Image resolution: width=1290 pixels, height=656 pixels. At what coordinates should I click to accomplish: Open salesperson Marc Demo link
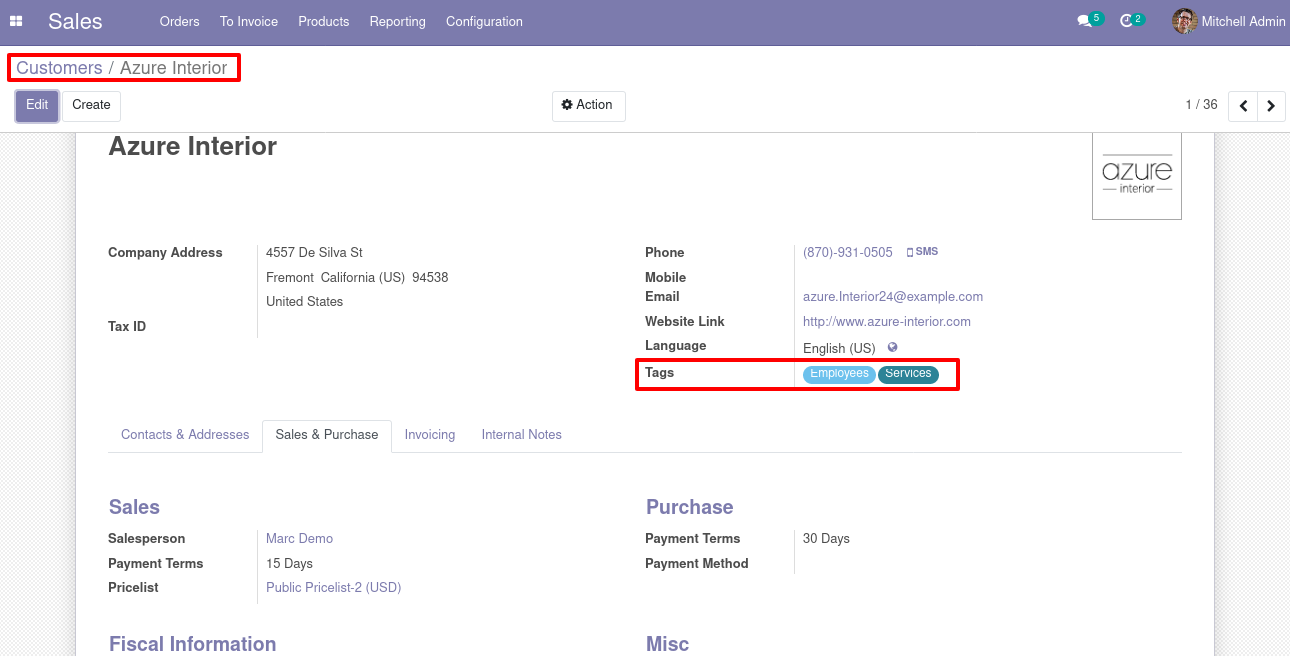click(299, 539)
